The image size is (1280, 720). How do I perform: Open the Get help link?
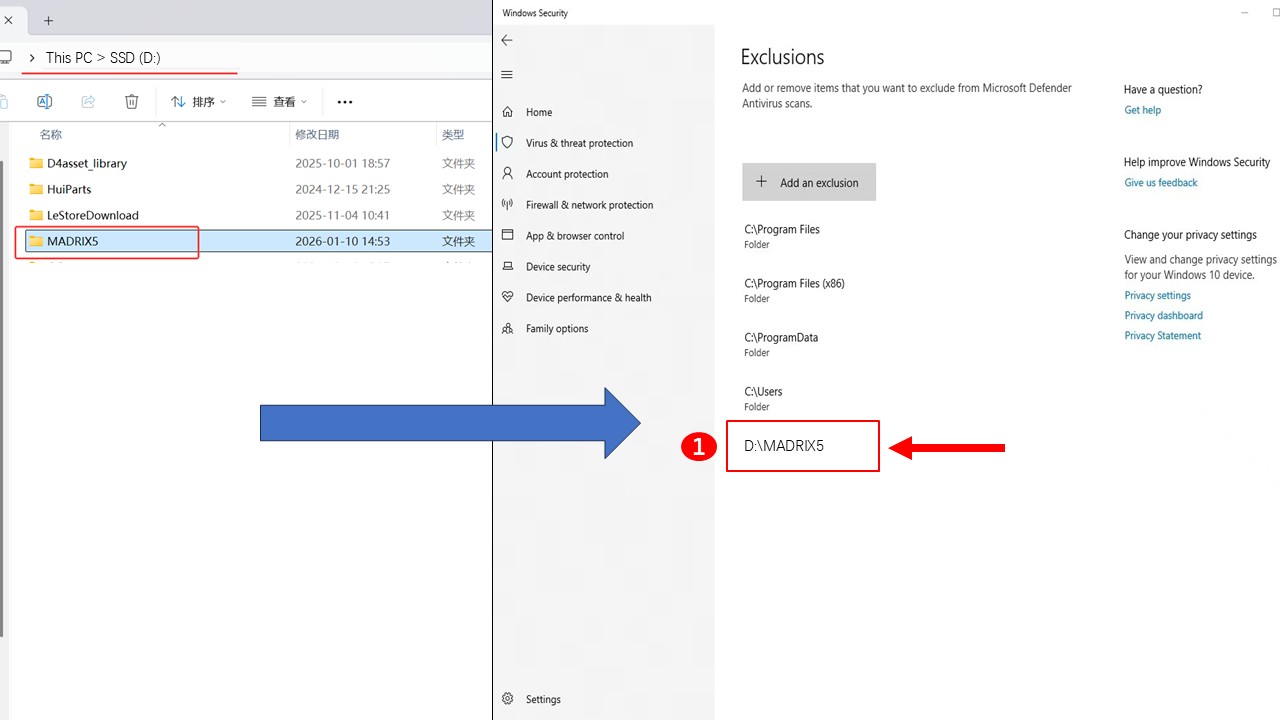(1142, 110)
